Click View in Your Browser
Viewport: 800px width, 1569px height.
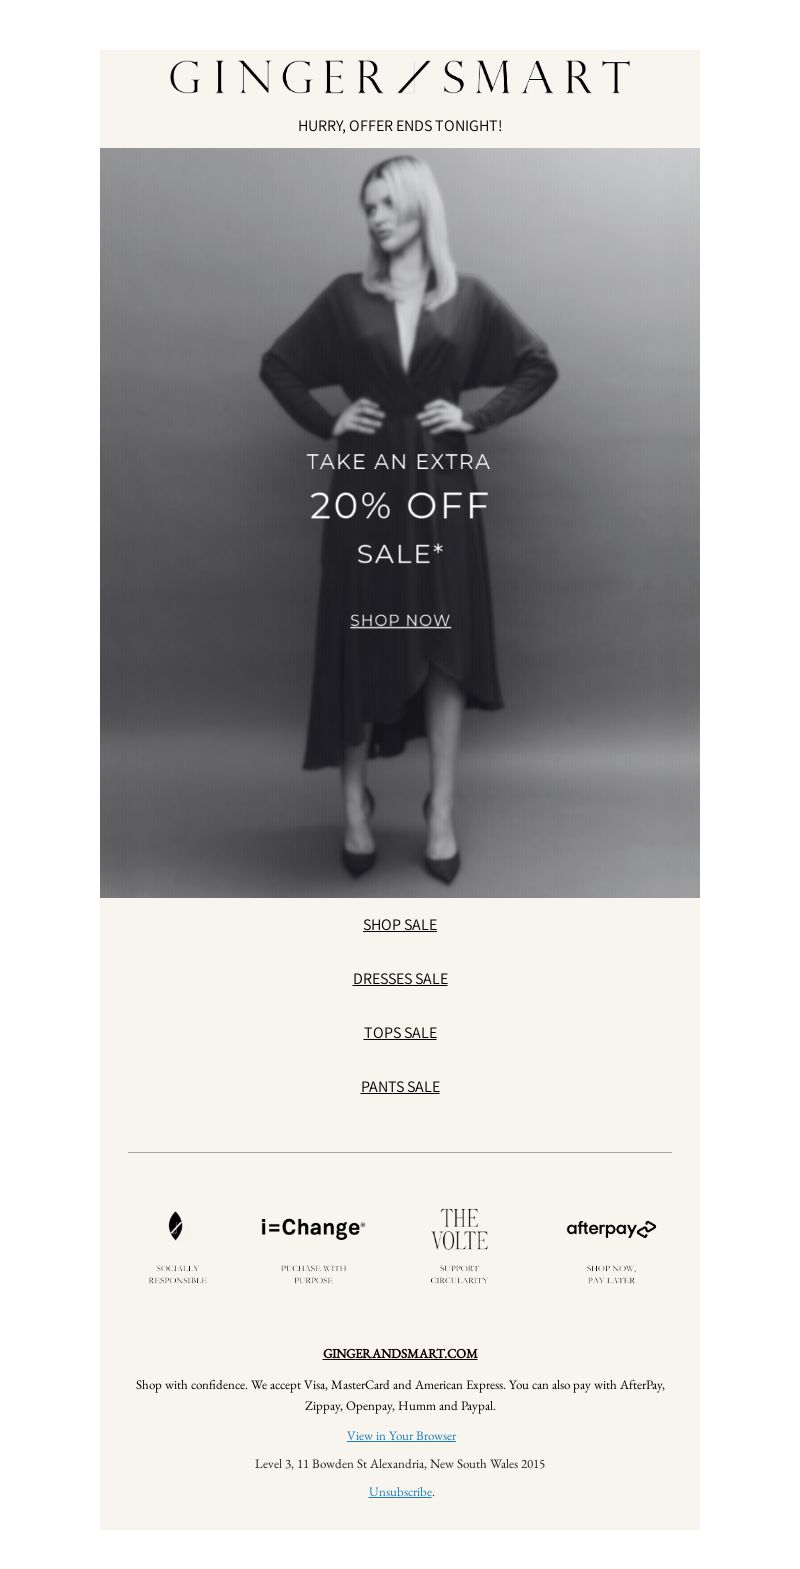401,1436
